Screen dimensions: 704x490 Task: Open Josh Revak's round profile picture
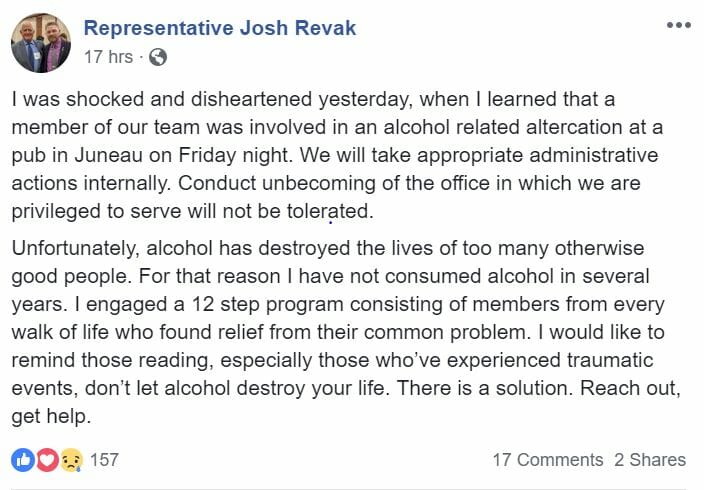[41, 43]
